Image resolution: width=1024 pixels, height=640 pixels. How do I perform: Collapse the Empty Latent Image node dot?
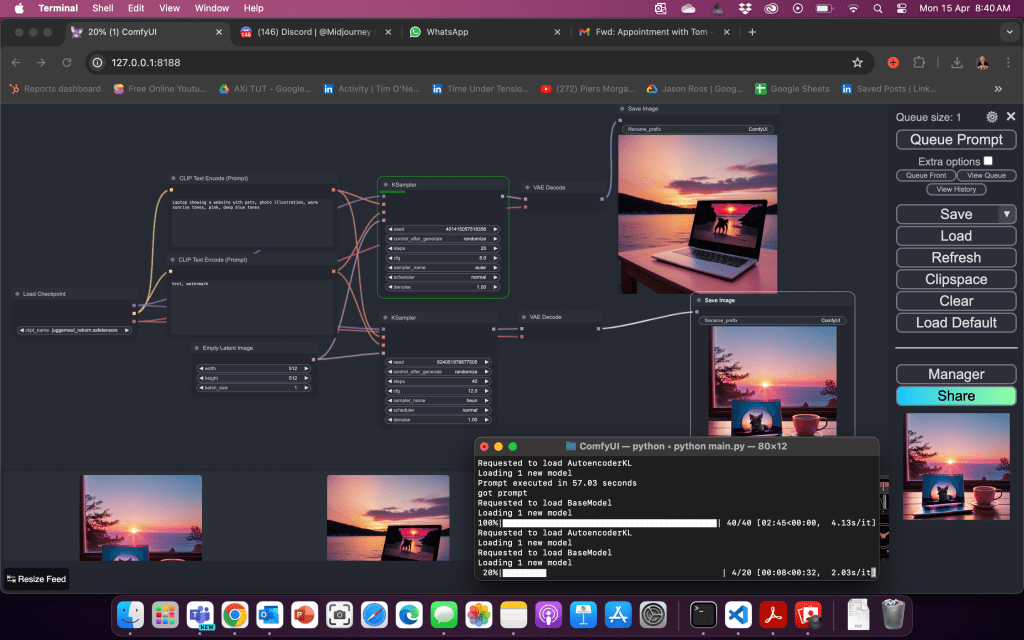[197, 348]
